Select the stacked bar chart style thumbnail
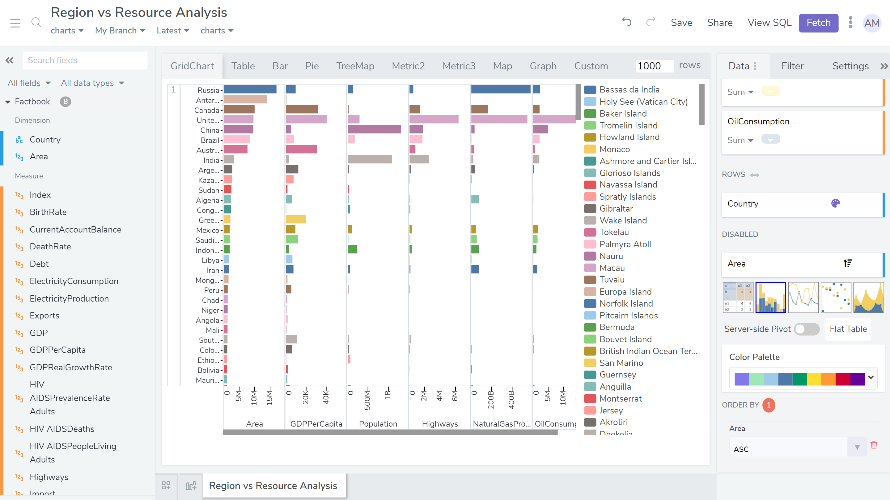Screen dimensions: 890x500 [771, 297]
